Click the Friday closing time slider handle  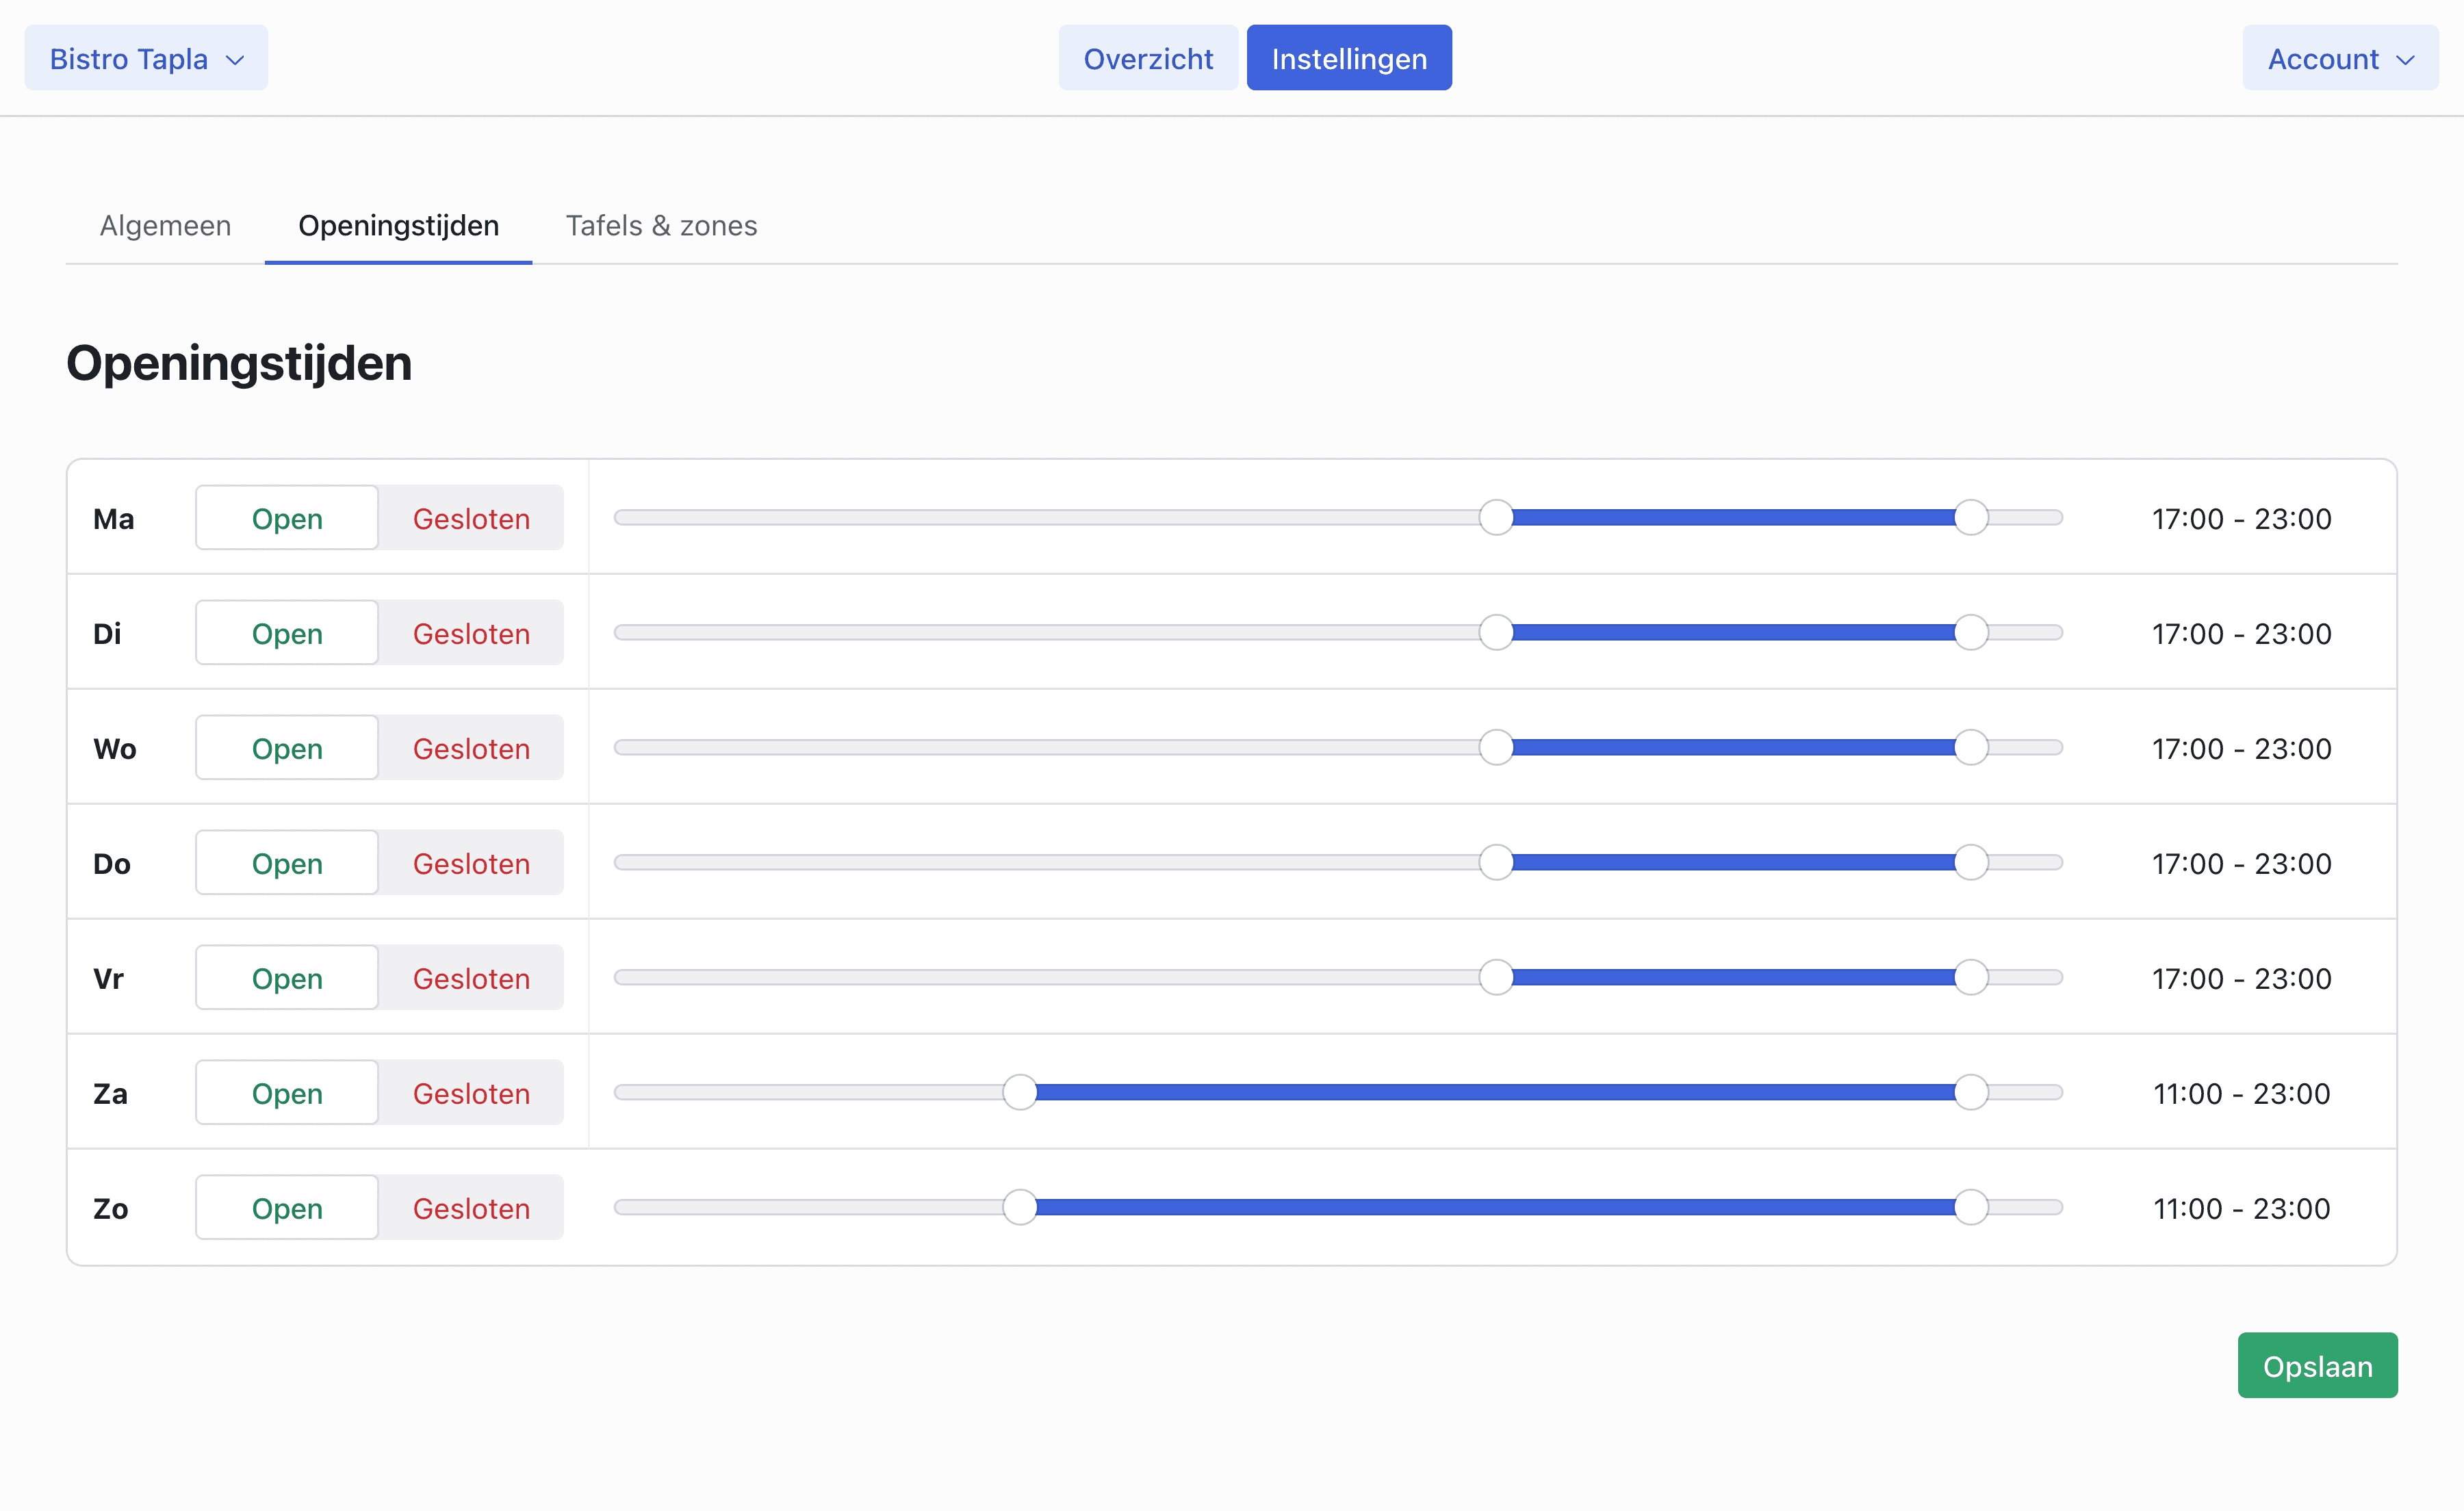(1970, 977)
